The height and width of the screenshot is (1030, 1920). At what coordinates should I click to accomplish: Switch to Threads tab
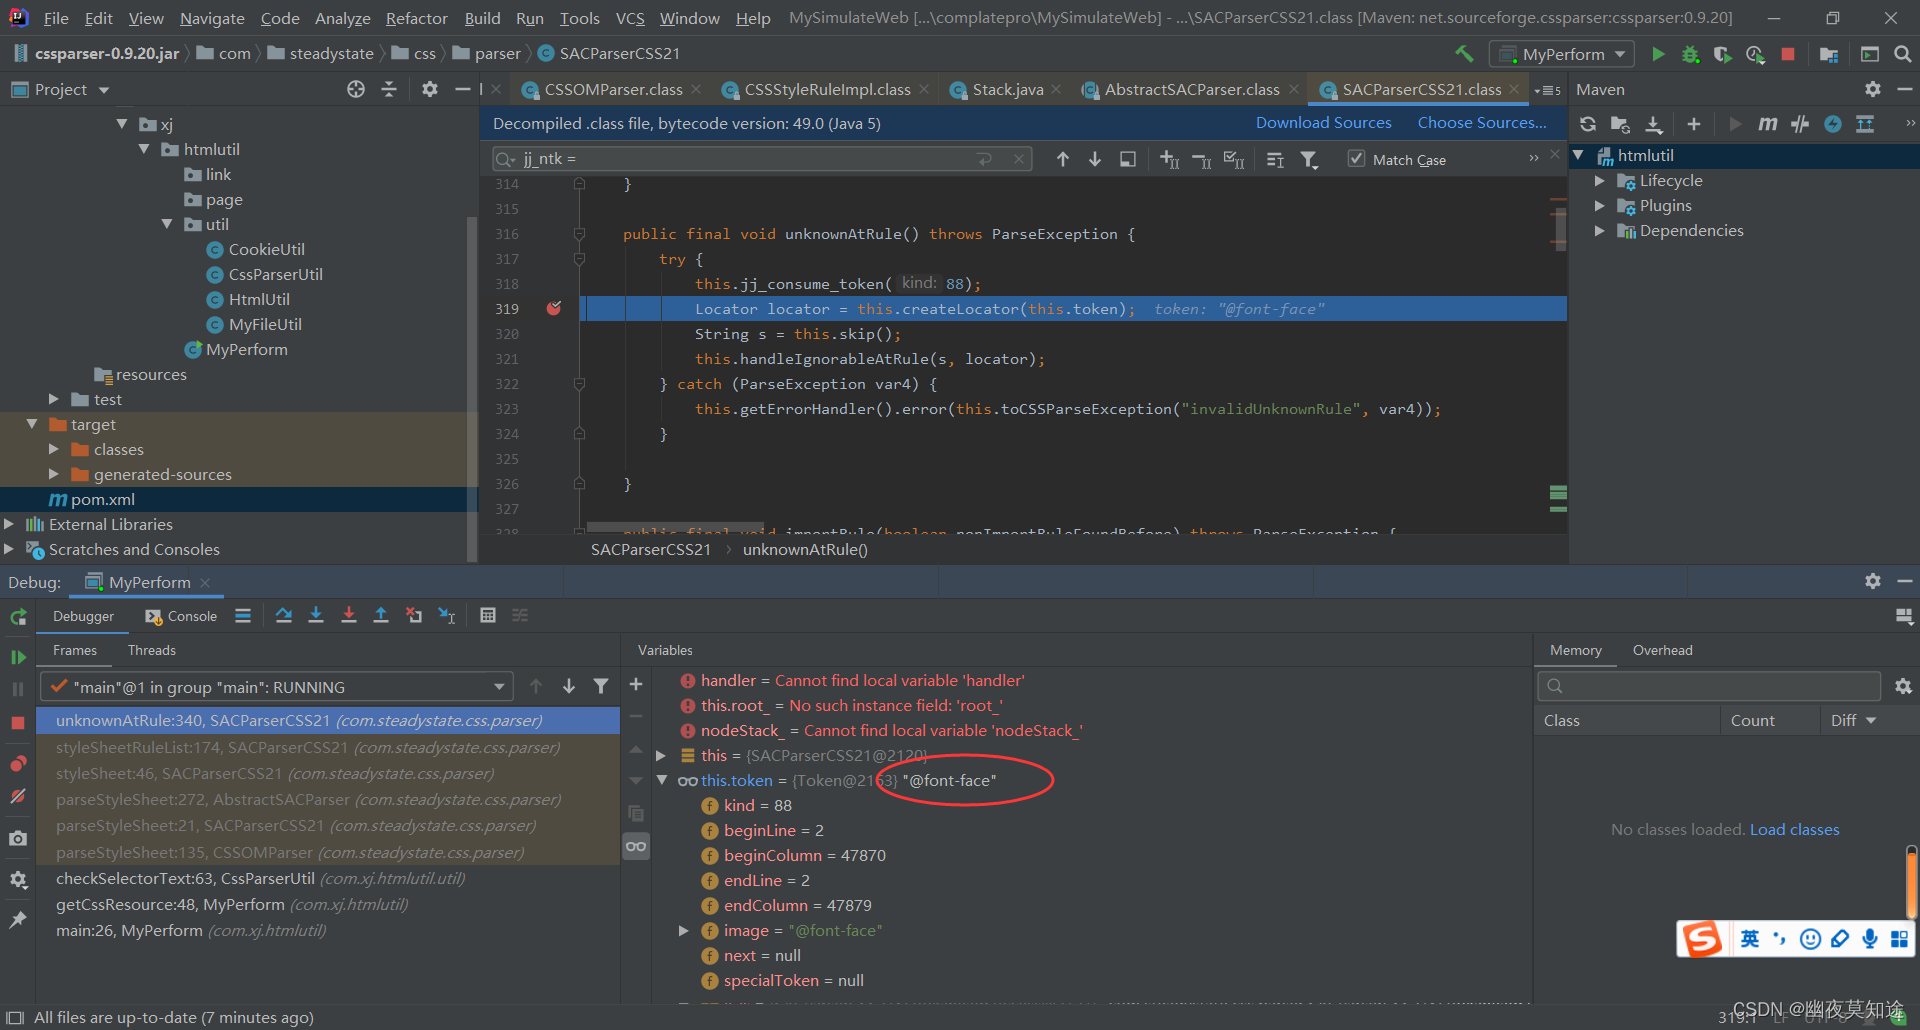[152, 650]
